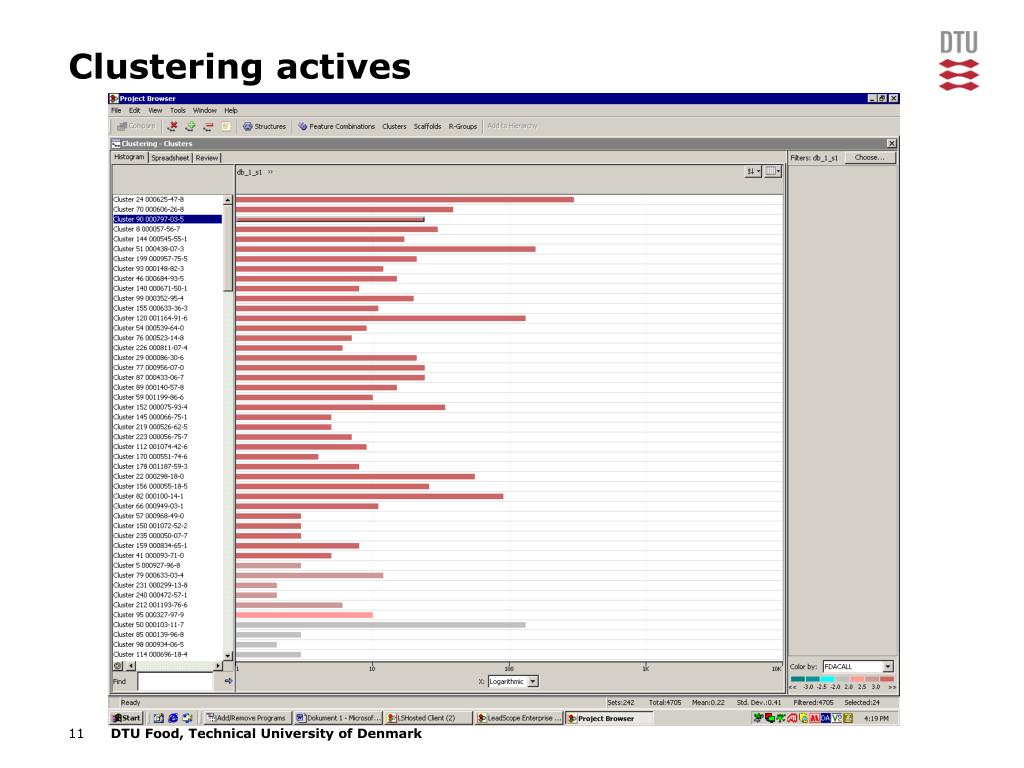Click the cluster list right scroll arrow
Viewport: 1024px width, 768px height.
218,666
